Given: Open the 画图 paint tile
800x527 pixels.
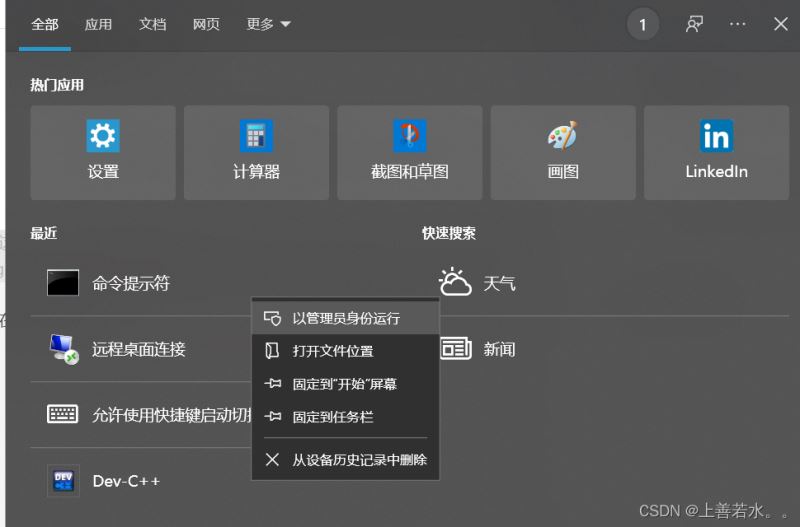Looking at the screenshot, I should tap(563, 152).
